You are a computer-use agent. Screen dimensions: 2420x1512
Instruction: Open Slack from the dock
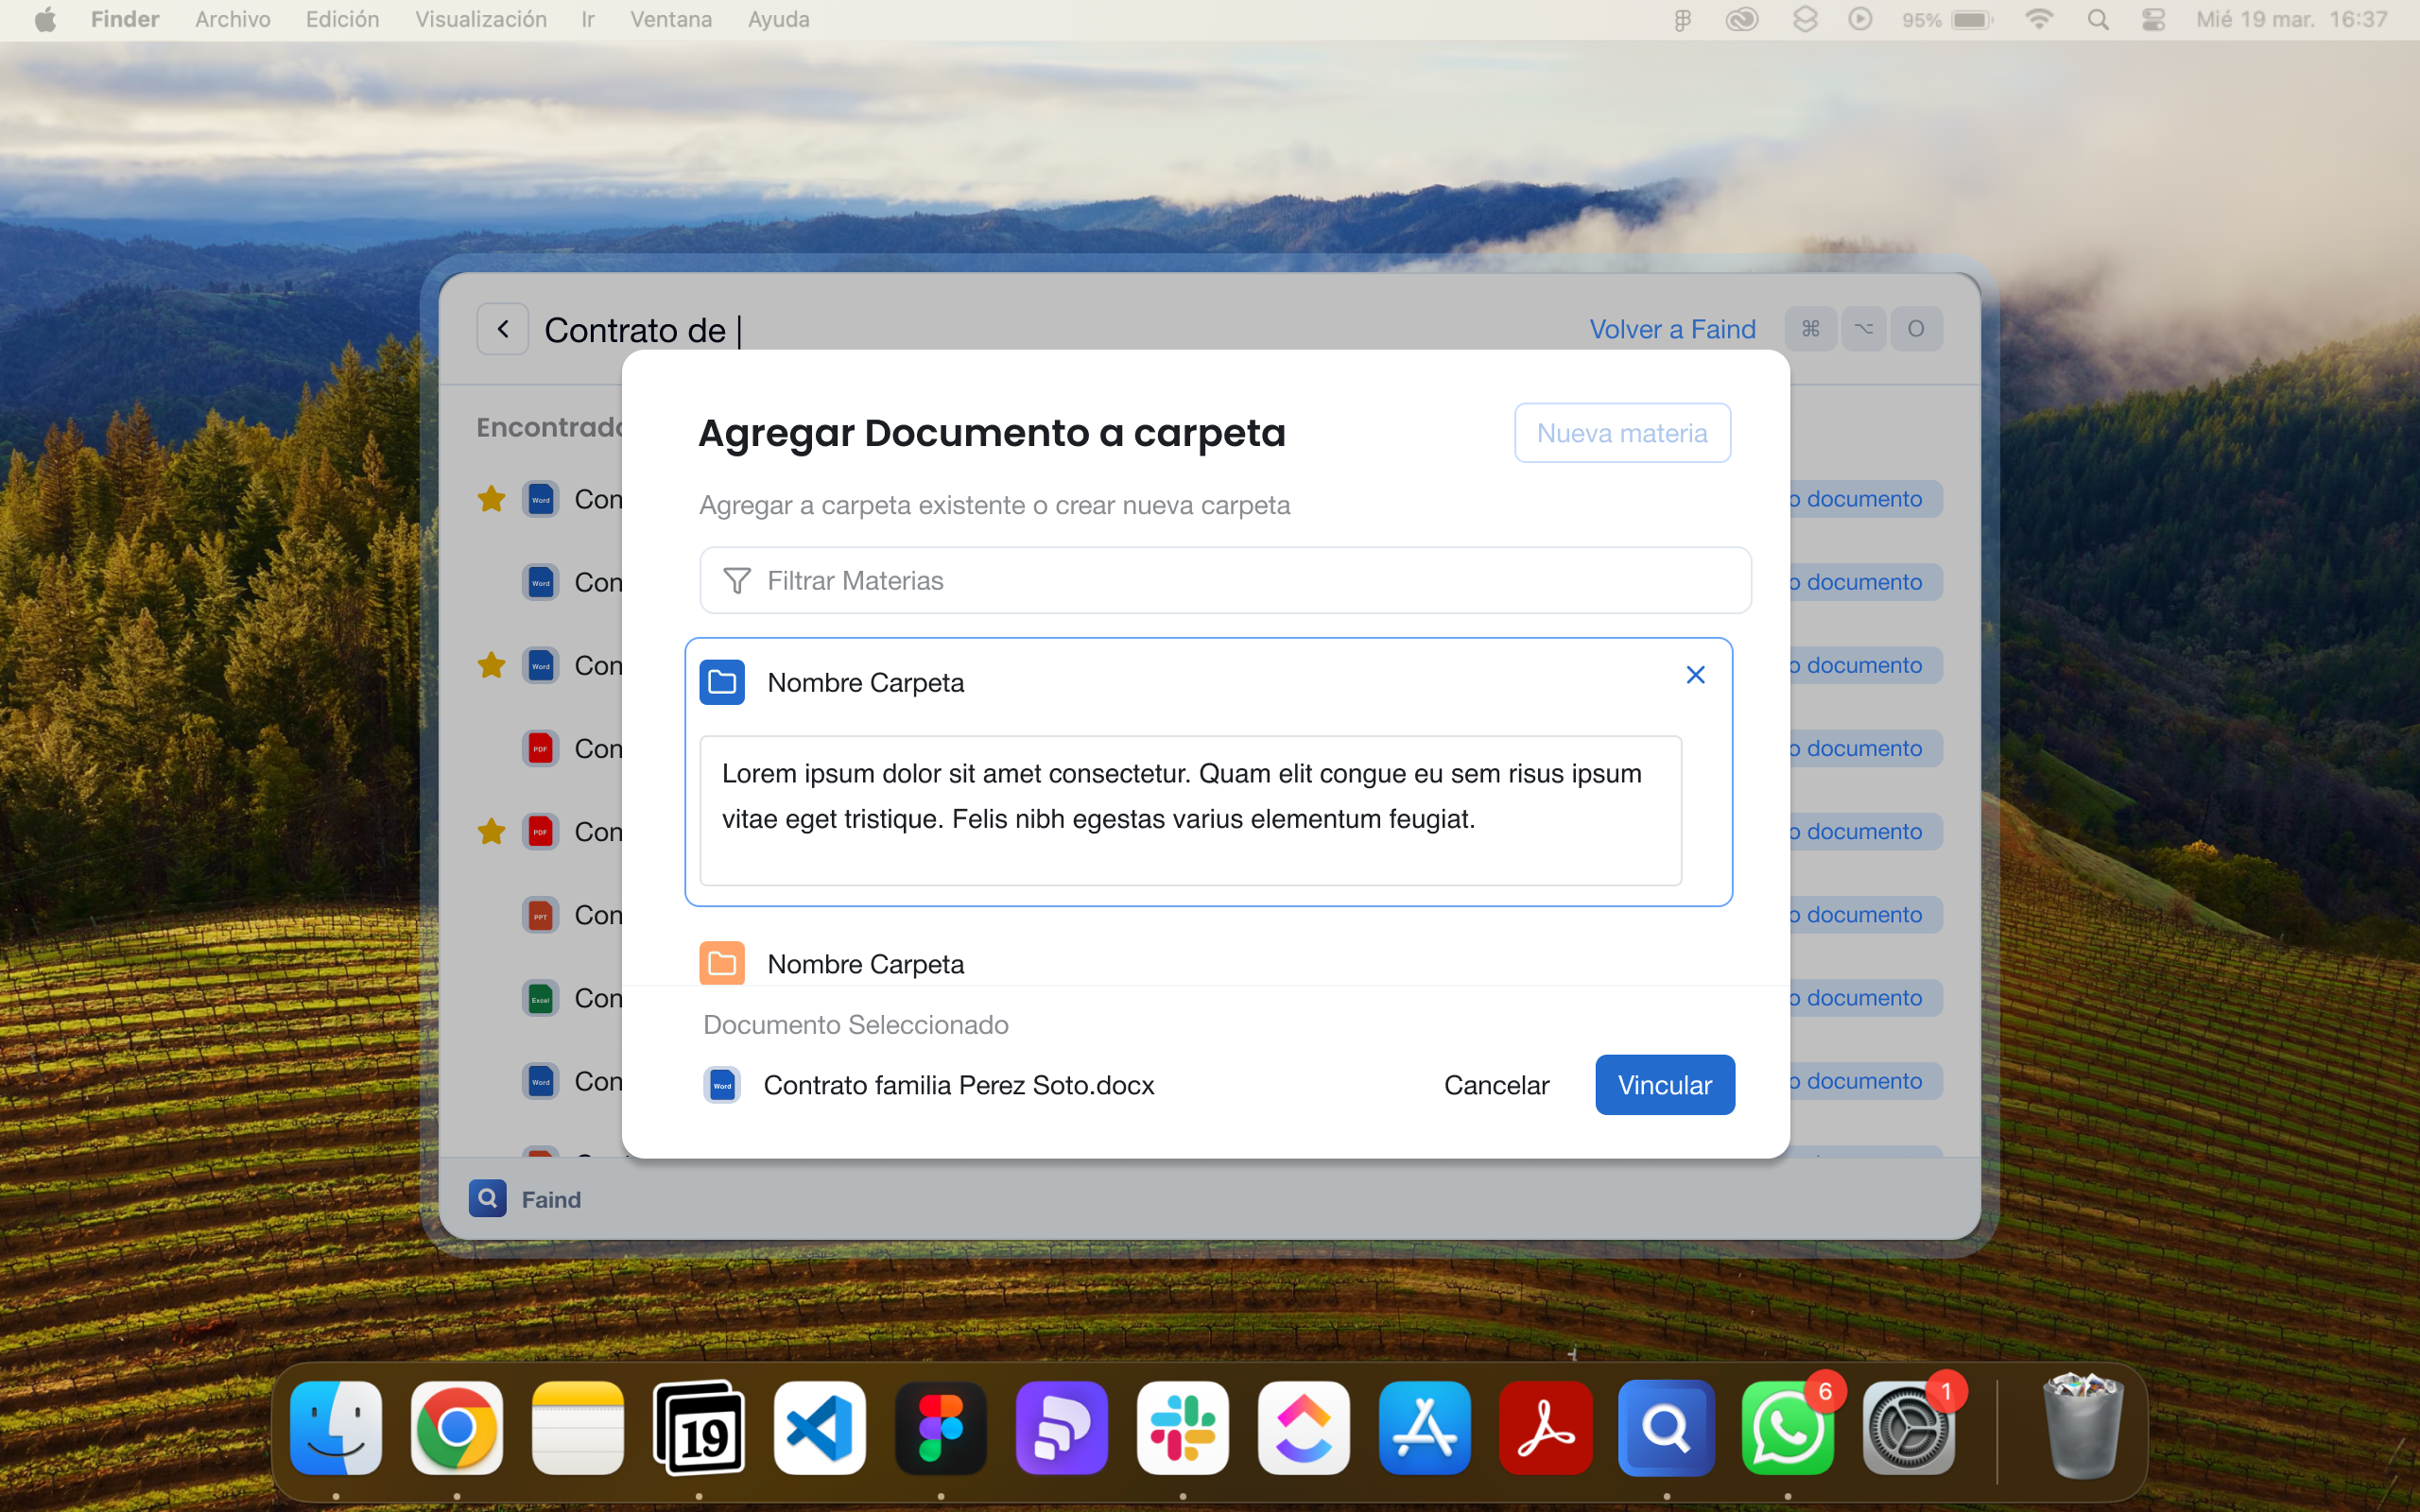1182,1428
